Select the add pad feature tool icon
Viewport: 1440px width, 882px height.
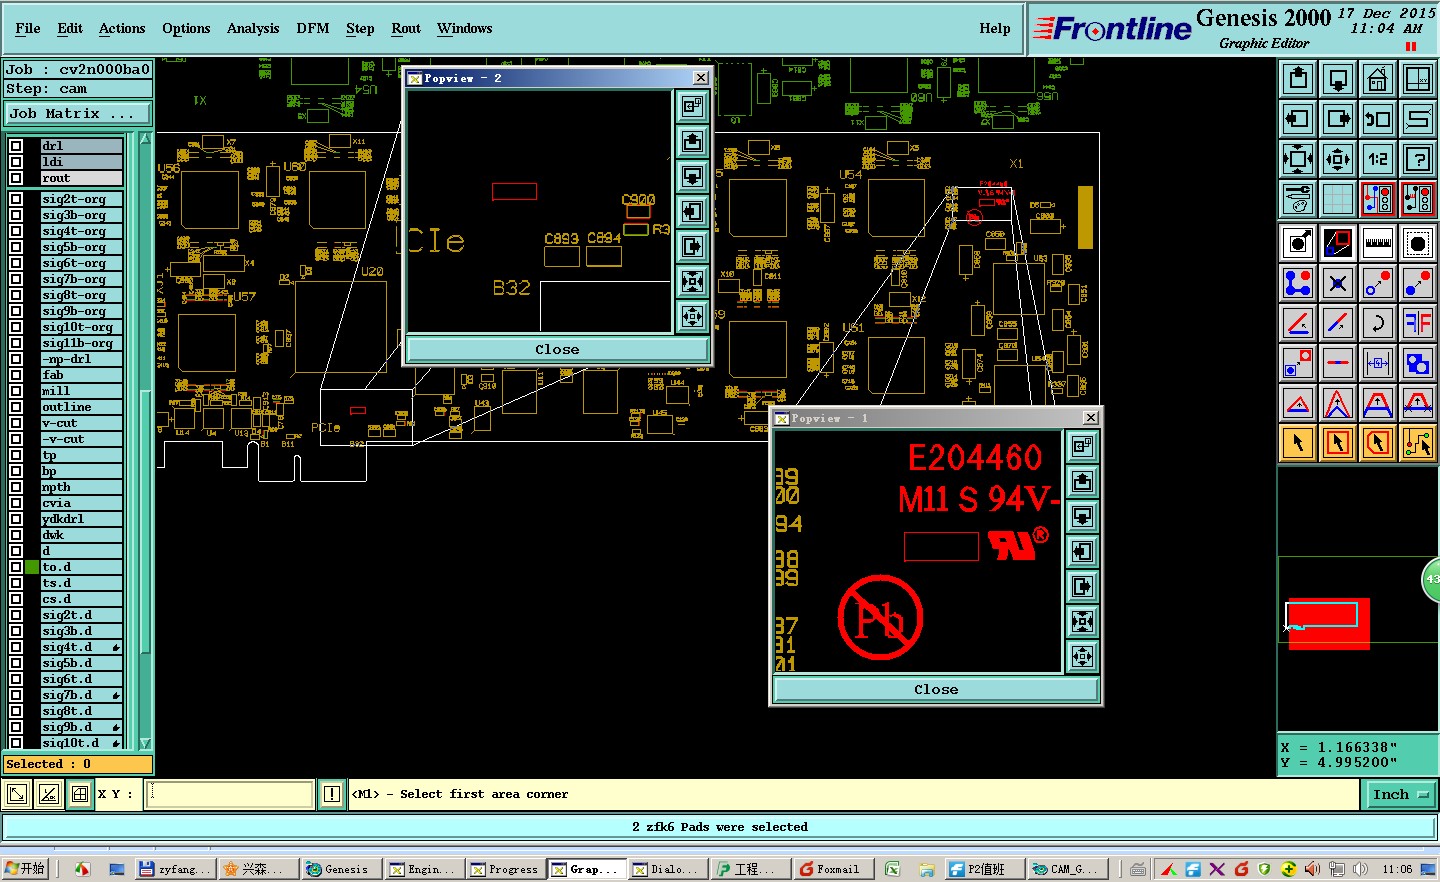(x=1298, y=243)
